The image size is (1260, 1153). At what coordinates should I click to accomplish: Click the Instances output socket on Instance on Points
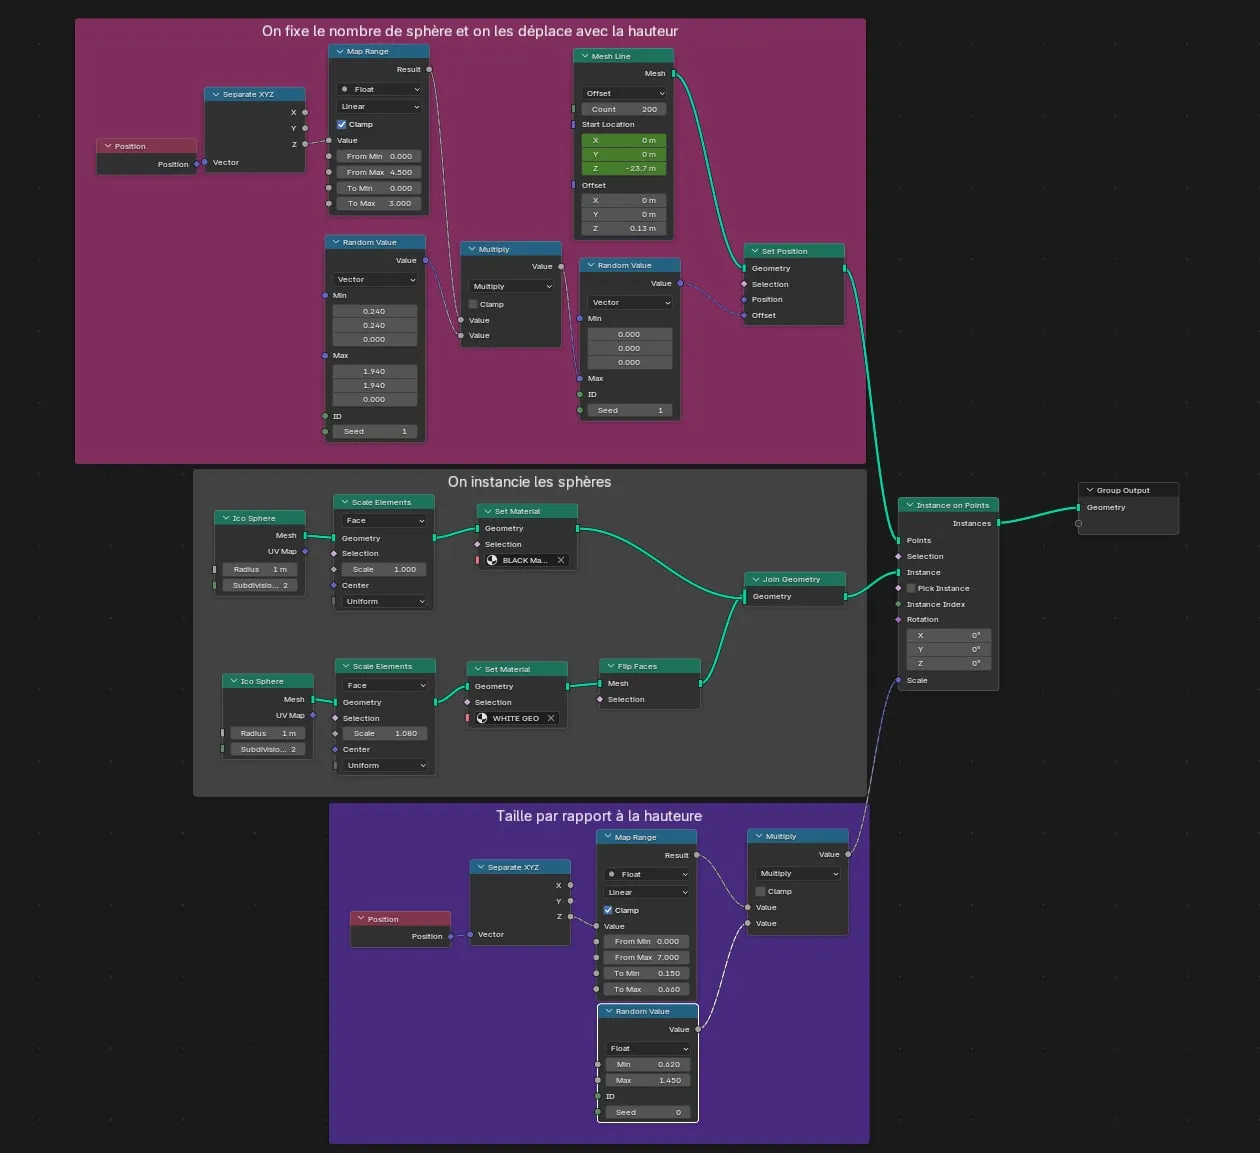pyautogui.click(x=999, y=523)
